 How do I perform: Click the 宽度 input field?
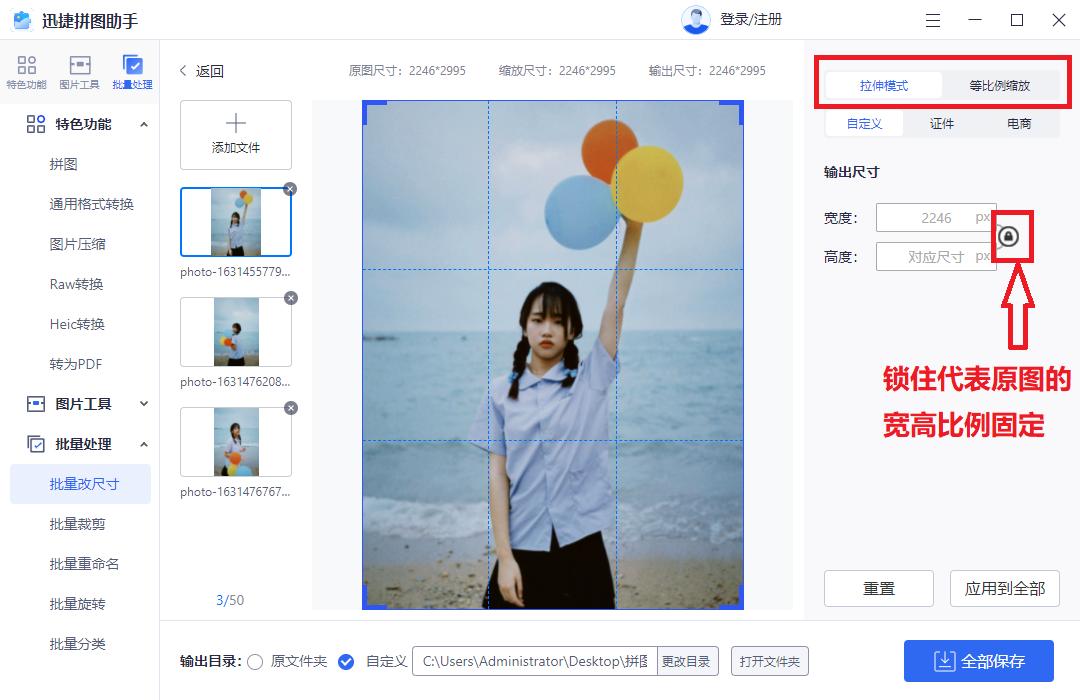pyautogui.click(x=936, y=218)
